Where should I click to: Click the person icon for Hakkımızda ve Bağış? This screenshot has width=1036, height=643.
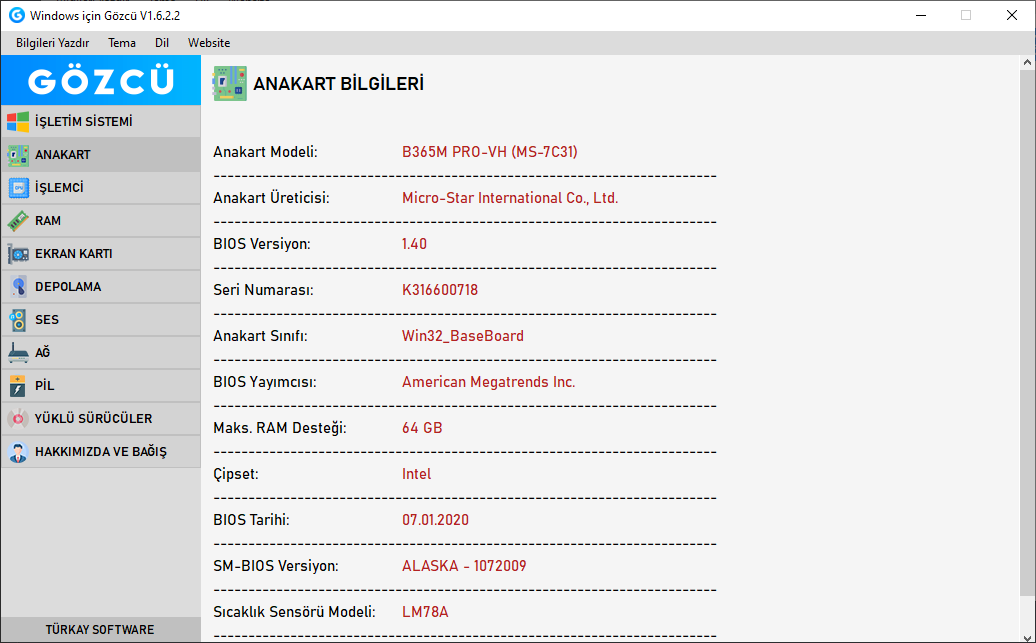[x=18, y=452]
